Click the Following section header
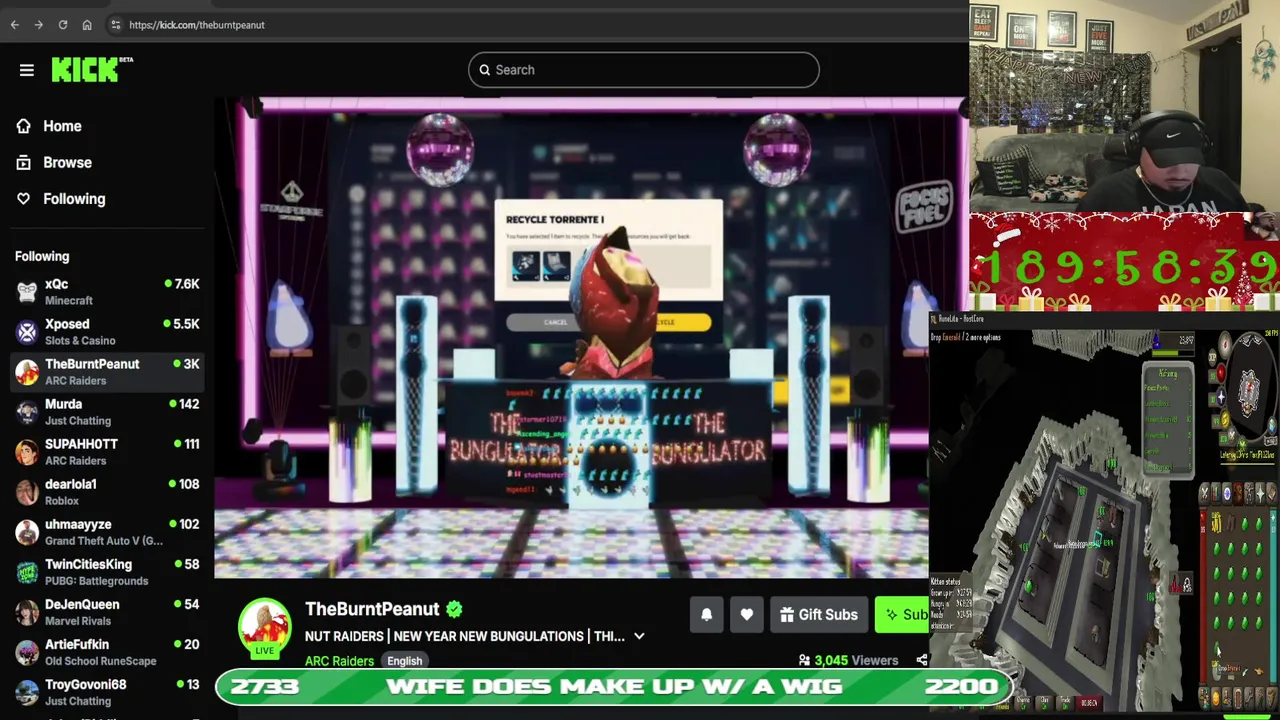The image size is (1280, 720). 42,256
